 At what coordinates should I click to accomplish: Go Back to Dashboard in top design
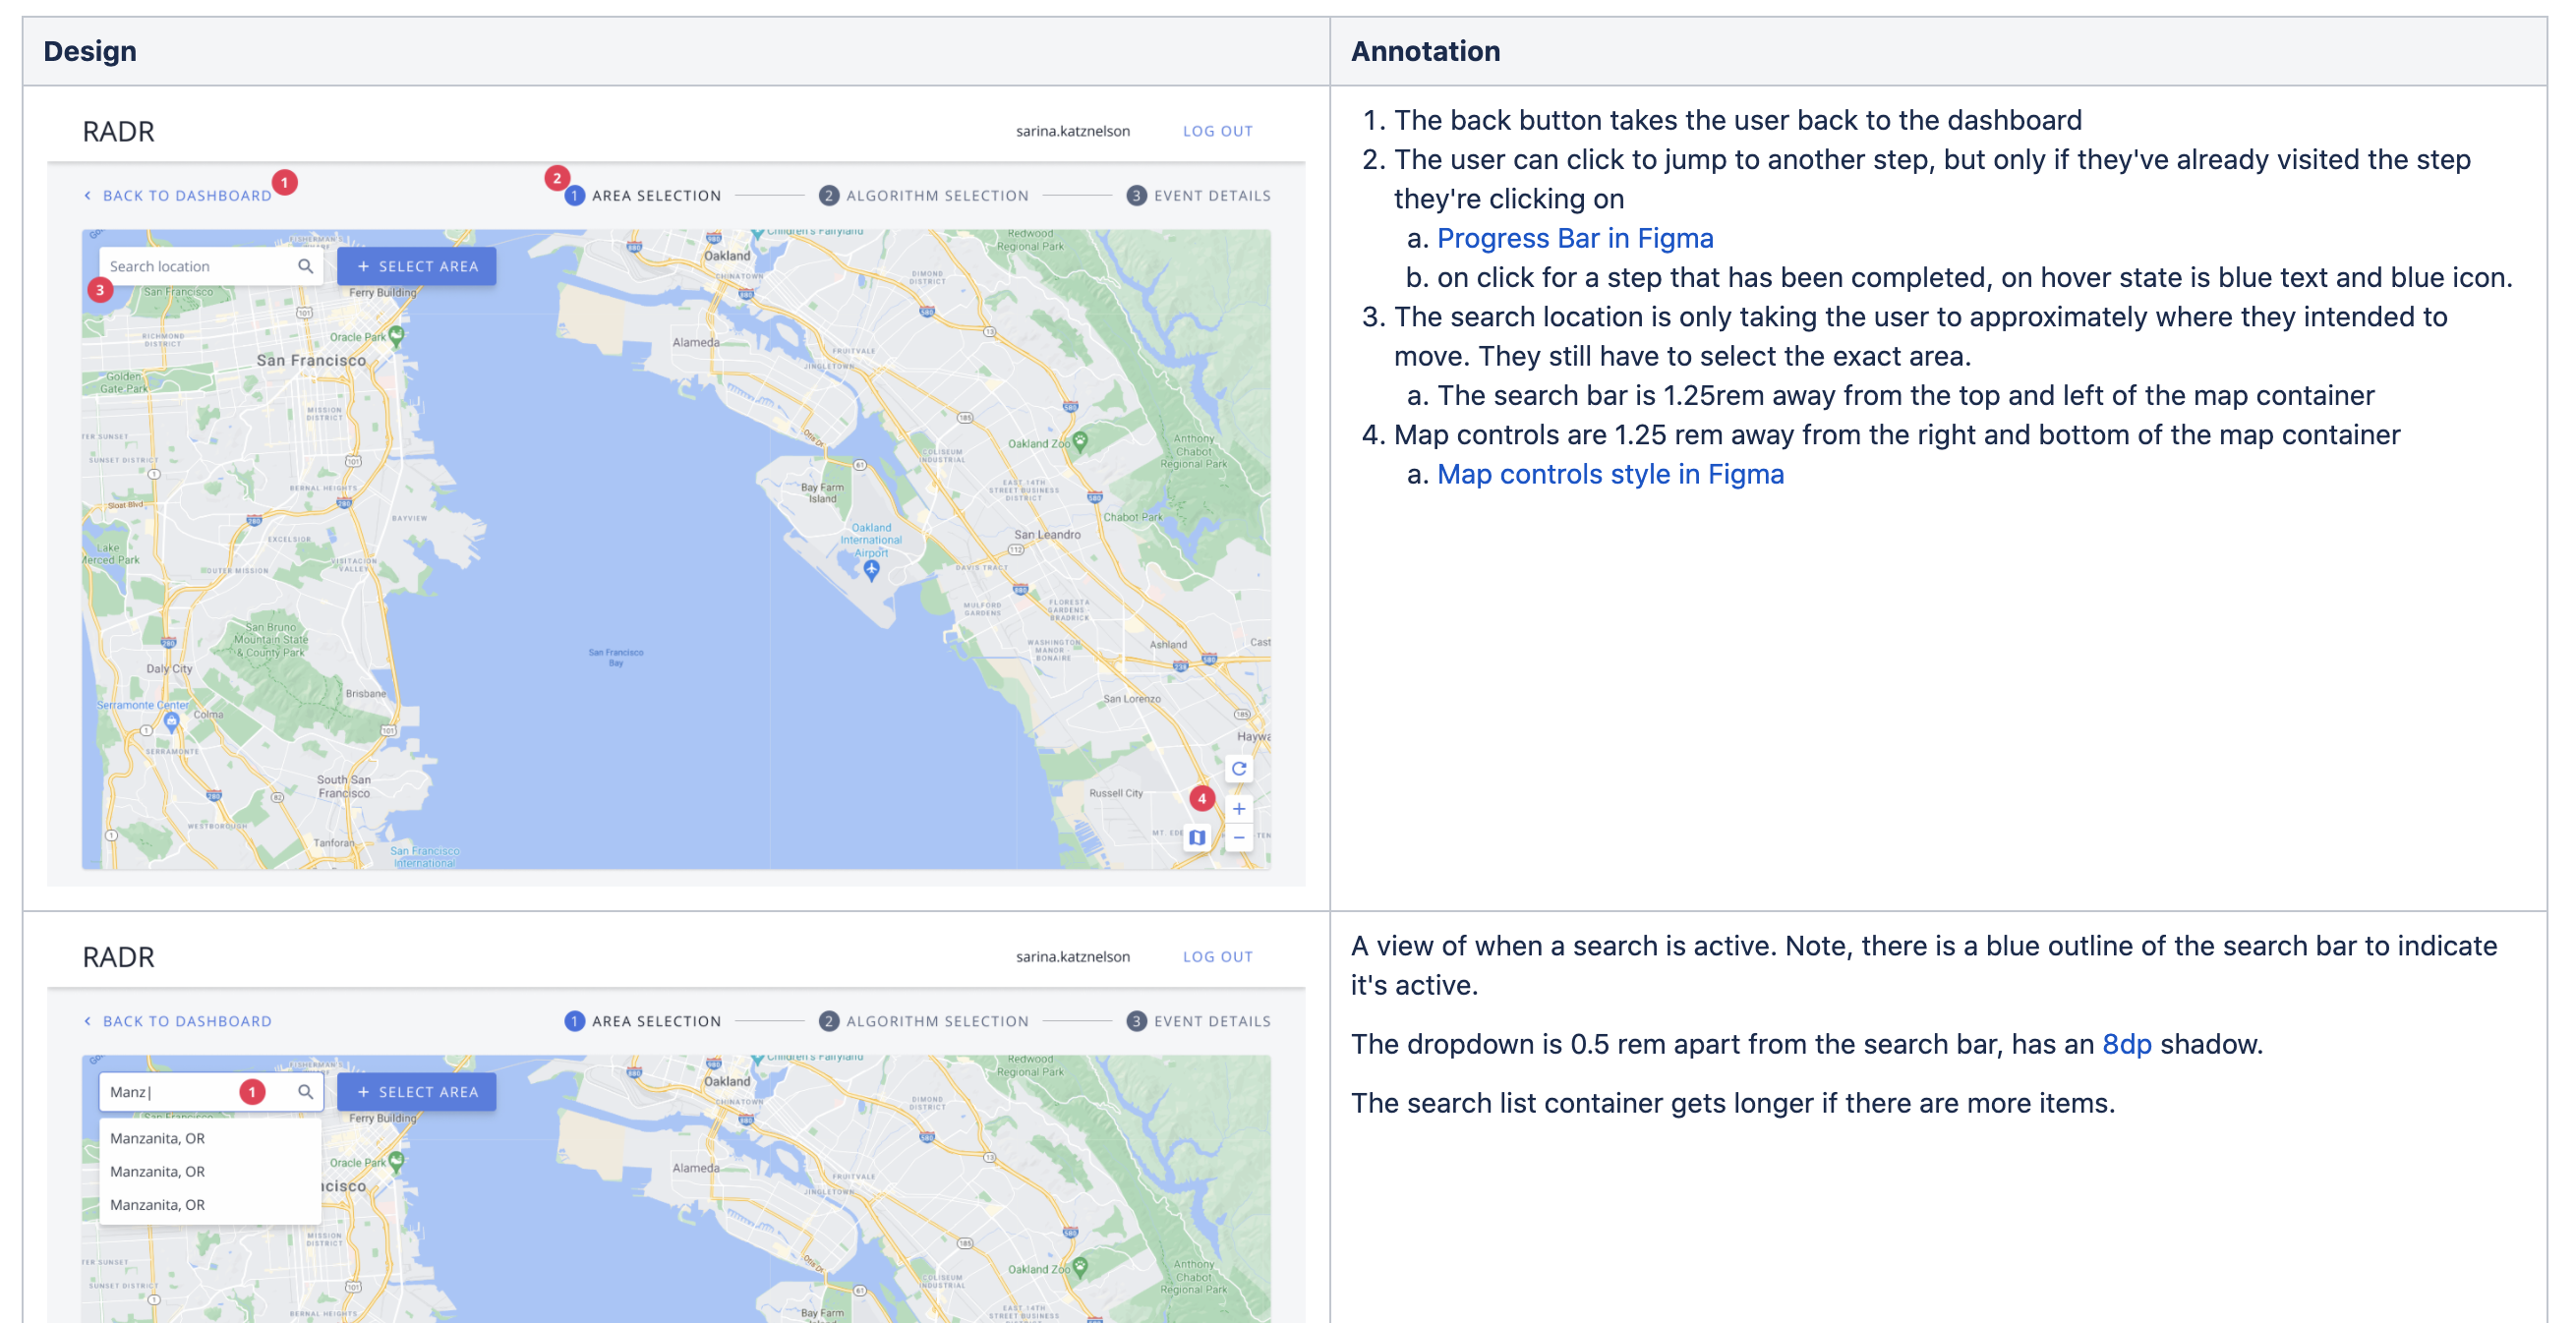[x=178, y=196]
